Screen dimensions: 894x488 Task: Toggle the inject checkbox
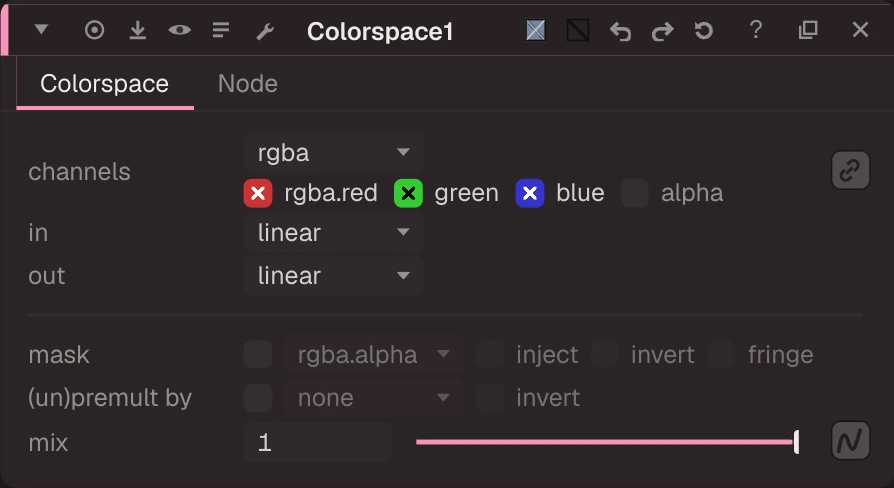[x=490, y=355]
